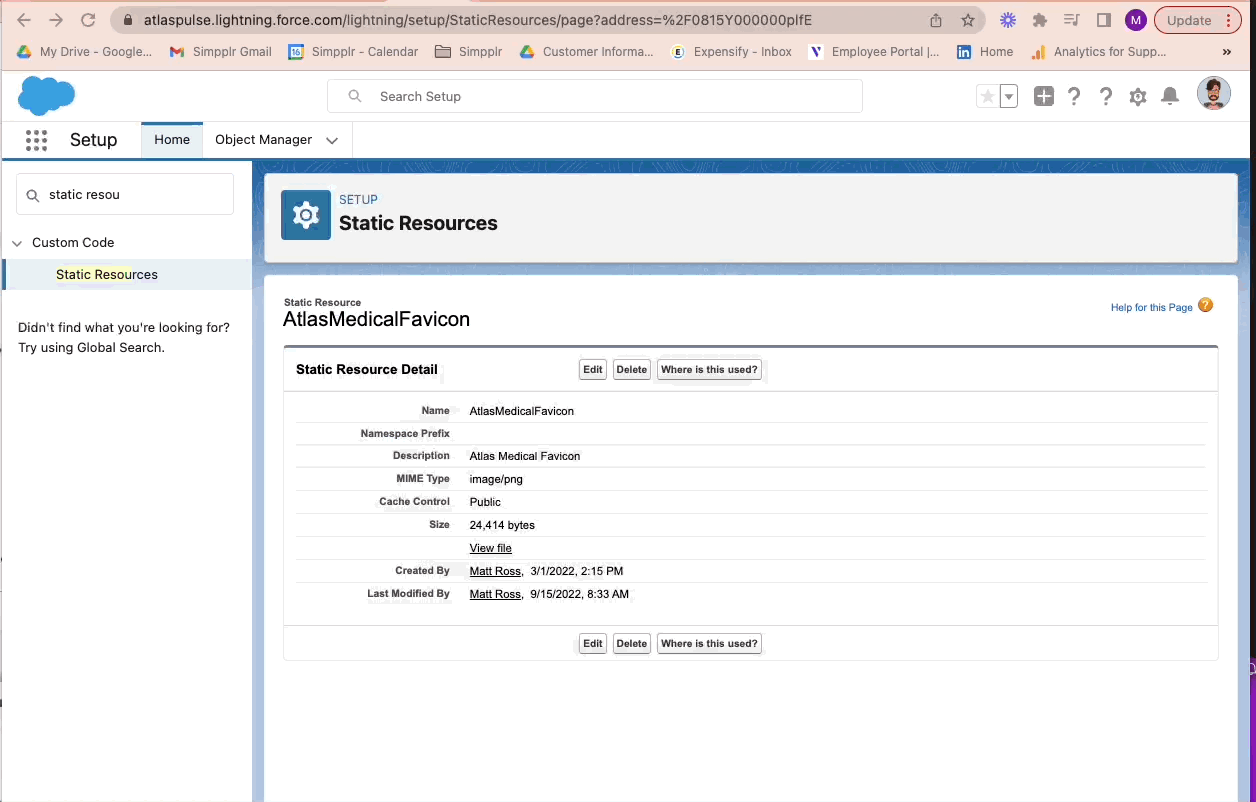Open Matt Ross link in Last Modified By
1256x802 pixels.
pos(495,594)
